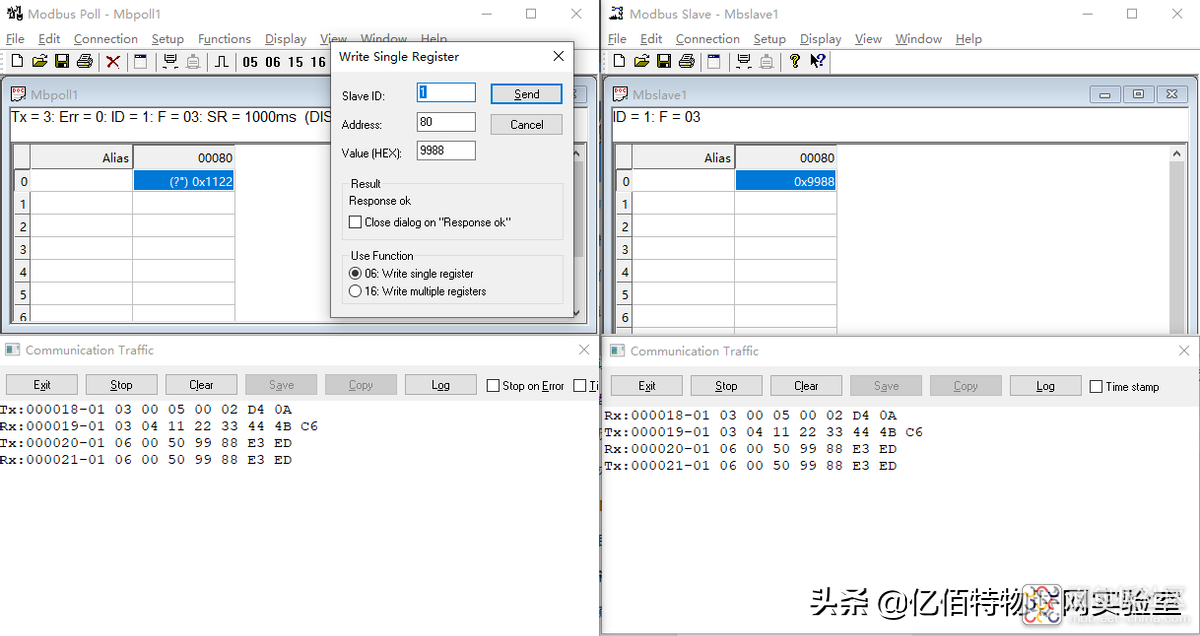Viewport: 1200px width, 636px height.
Task: Open Setup menu in Modbus Poll
Action: (x=168, y=39)
